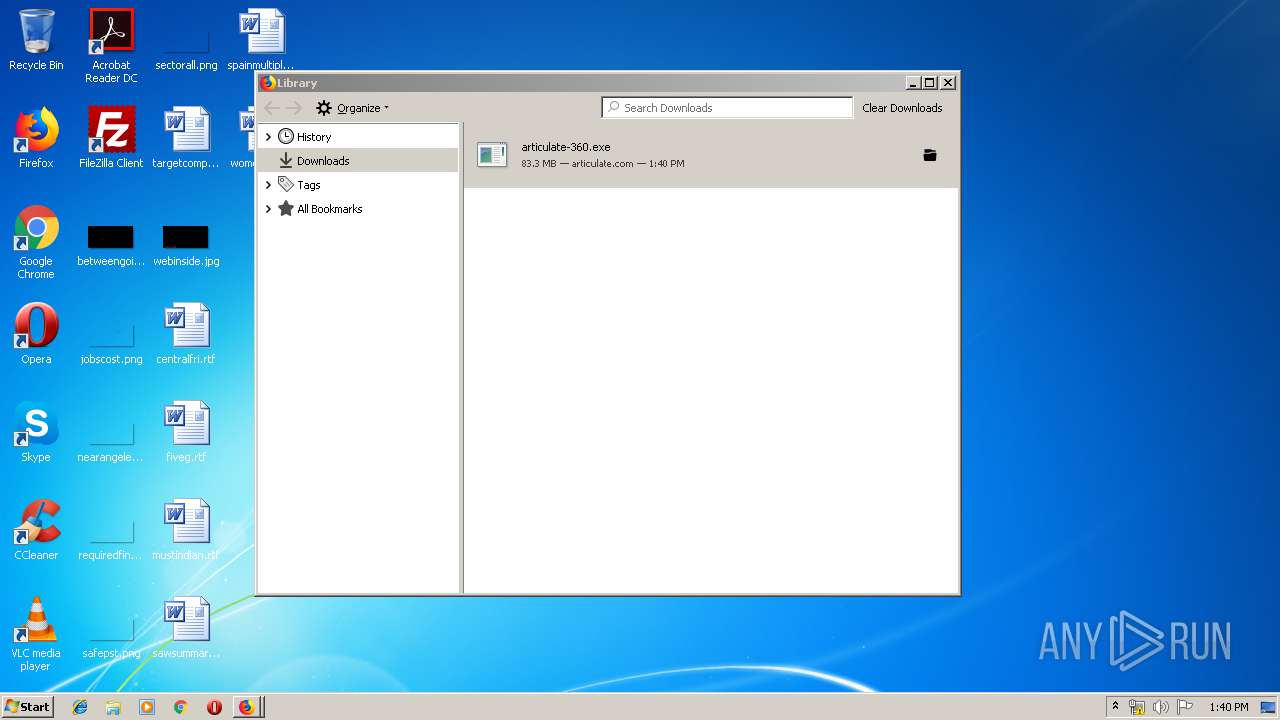Open Recycle Bin on desktop

36,40
